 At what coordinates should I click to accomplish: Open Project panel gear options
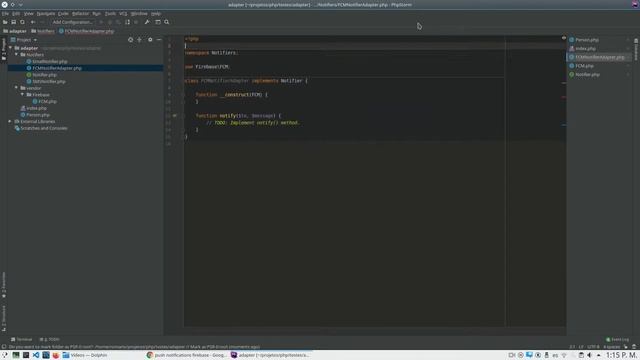(150, 40)
